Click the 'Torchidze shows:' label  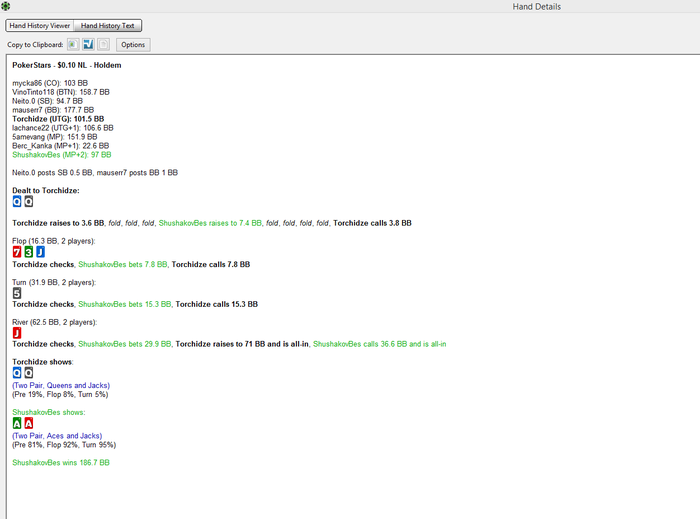tap(42, 362)
